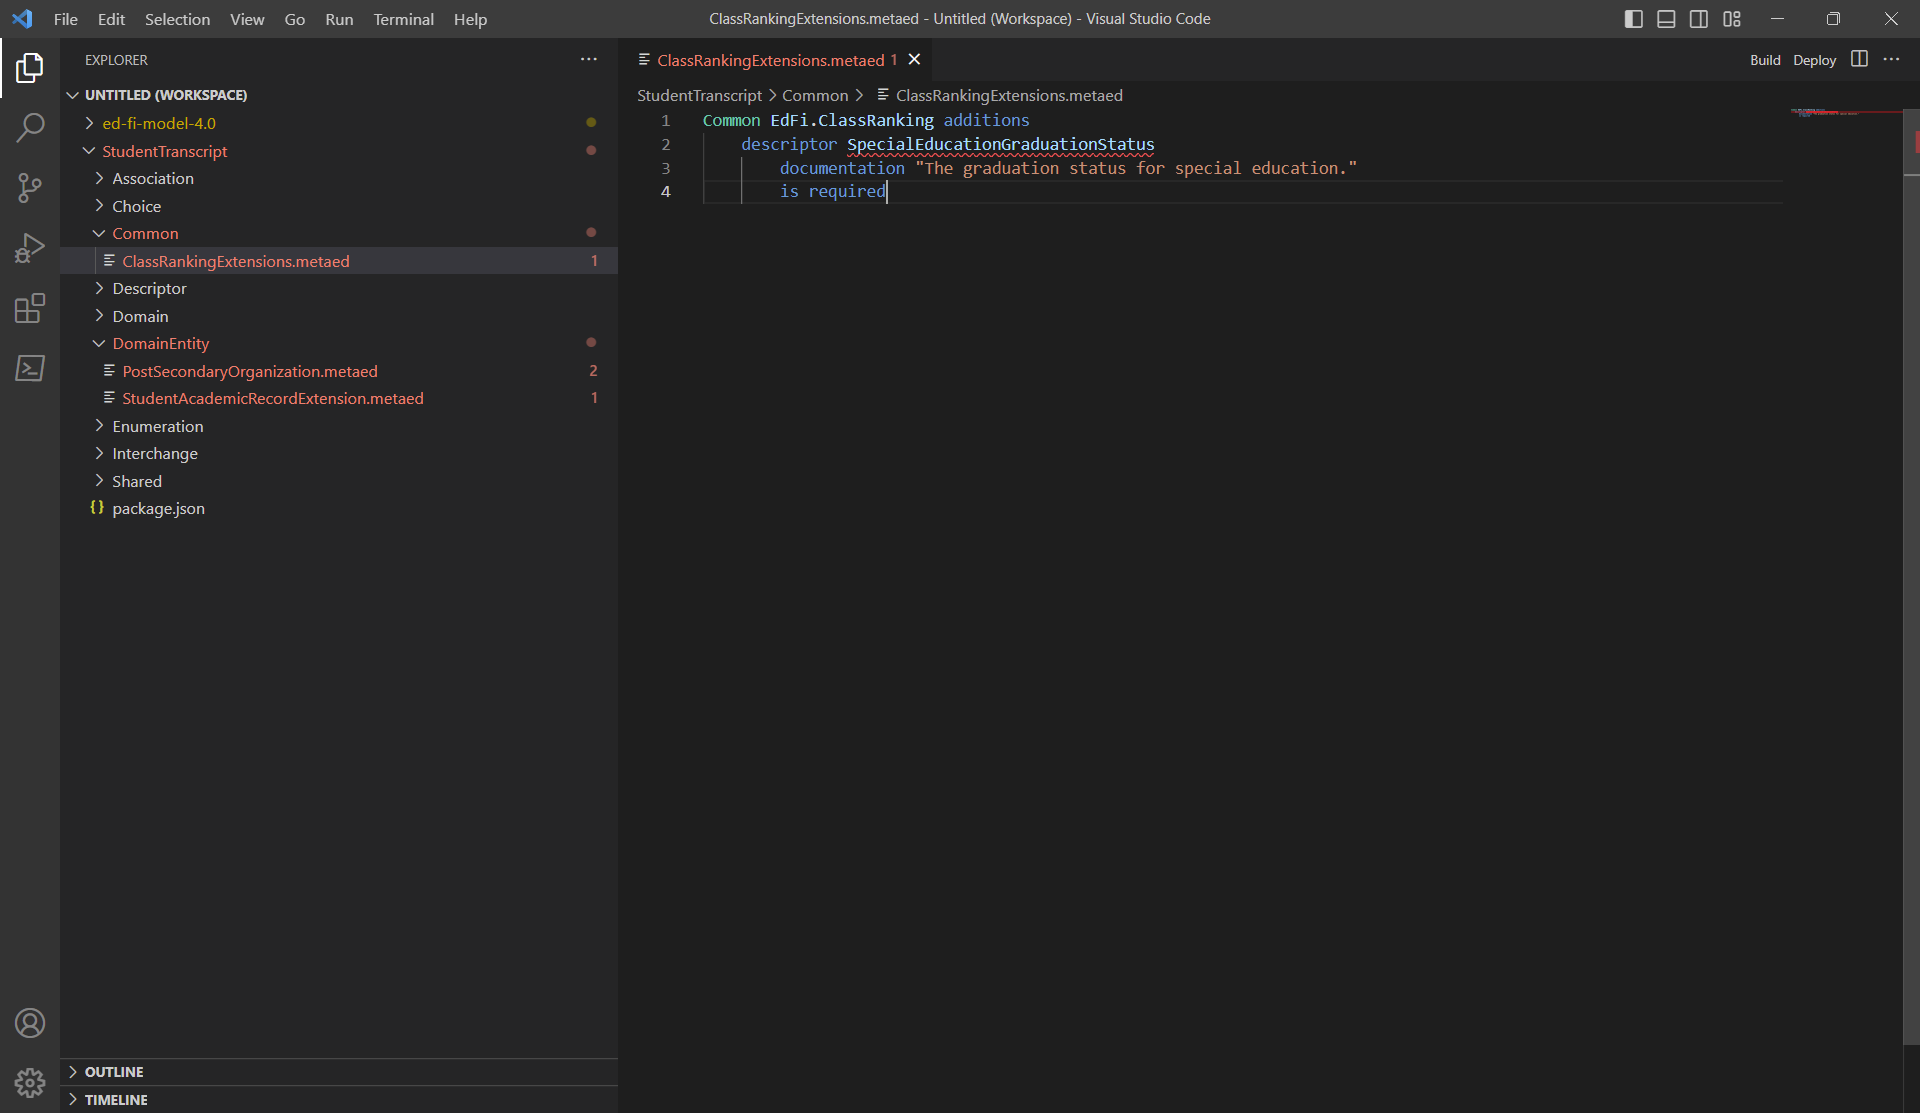Open the terminal-style panel icon in activity bar
This screenshot has height=1113, width=1920.
click(x=30, y=368)
